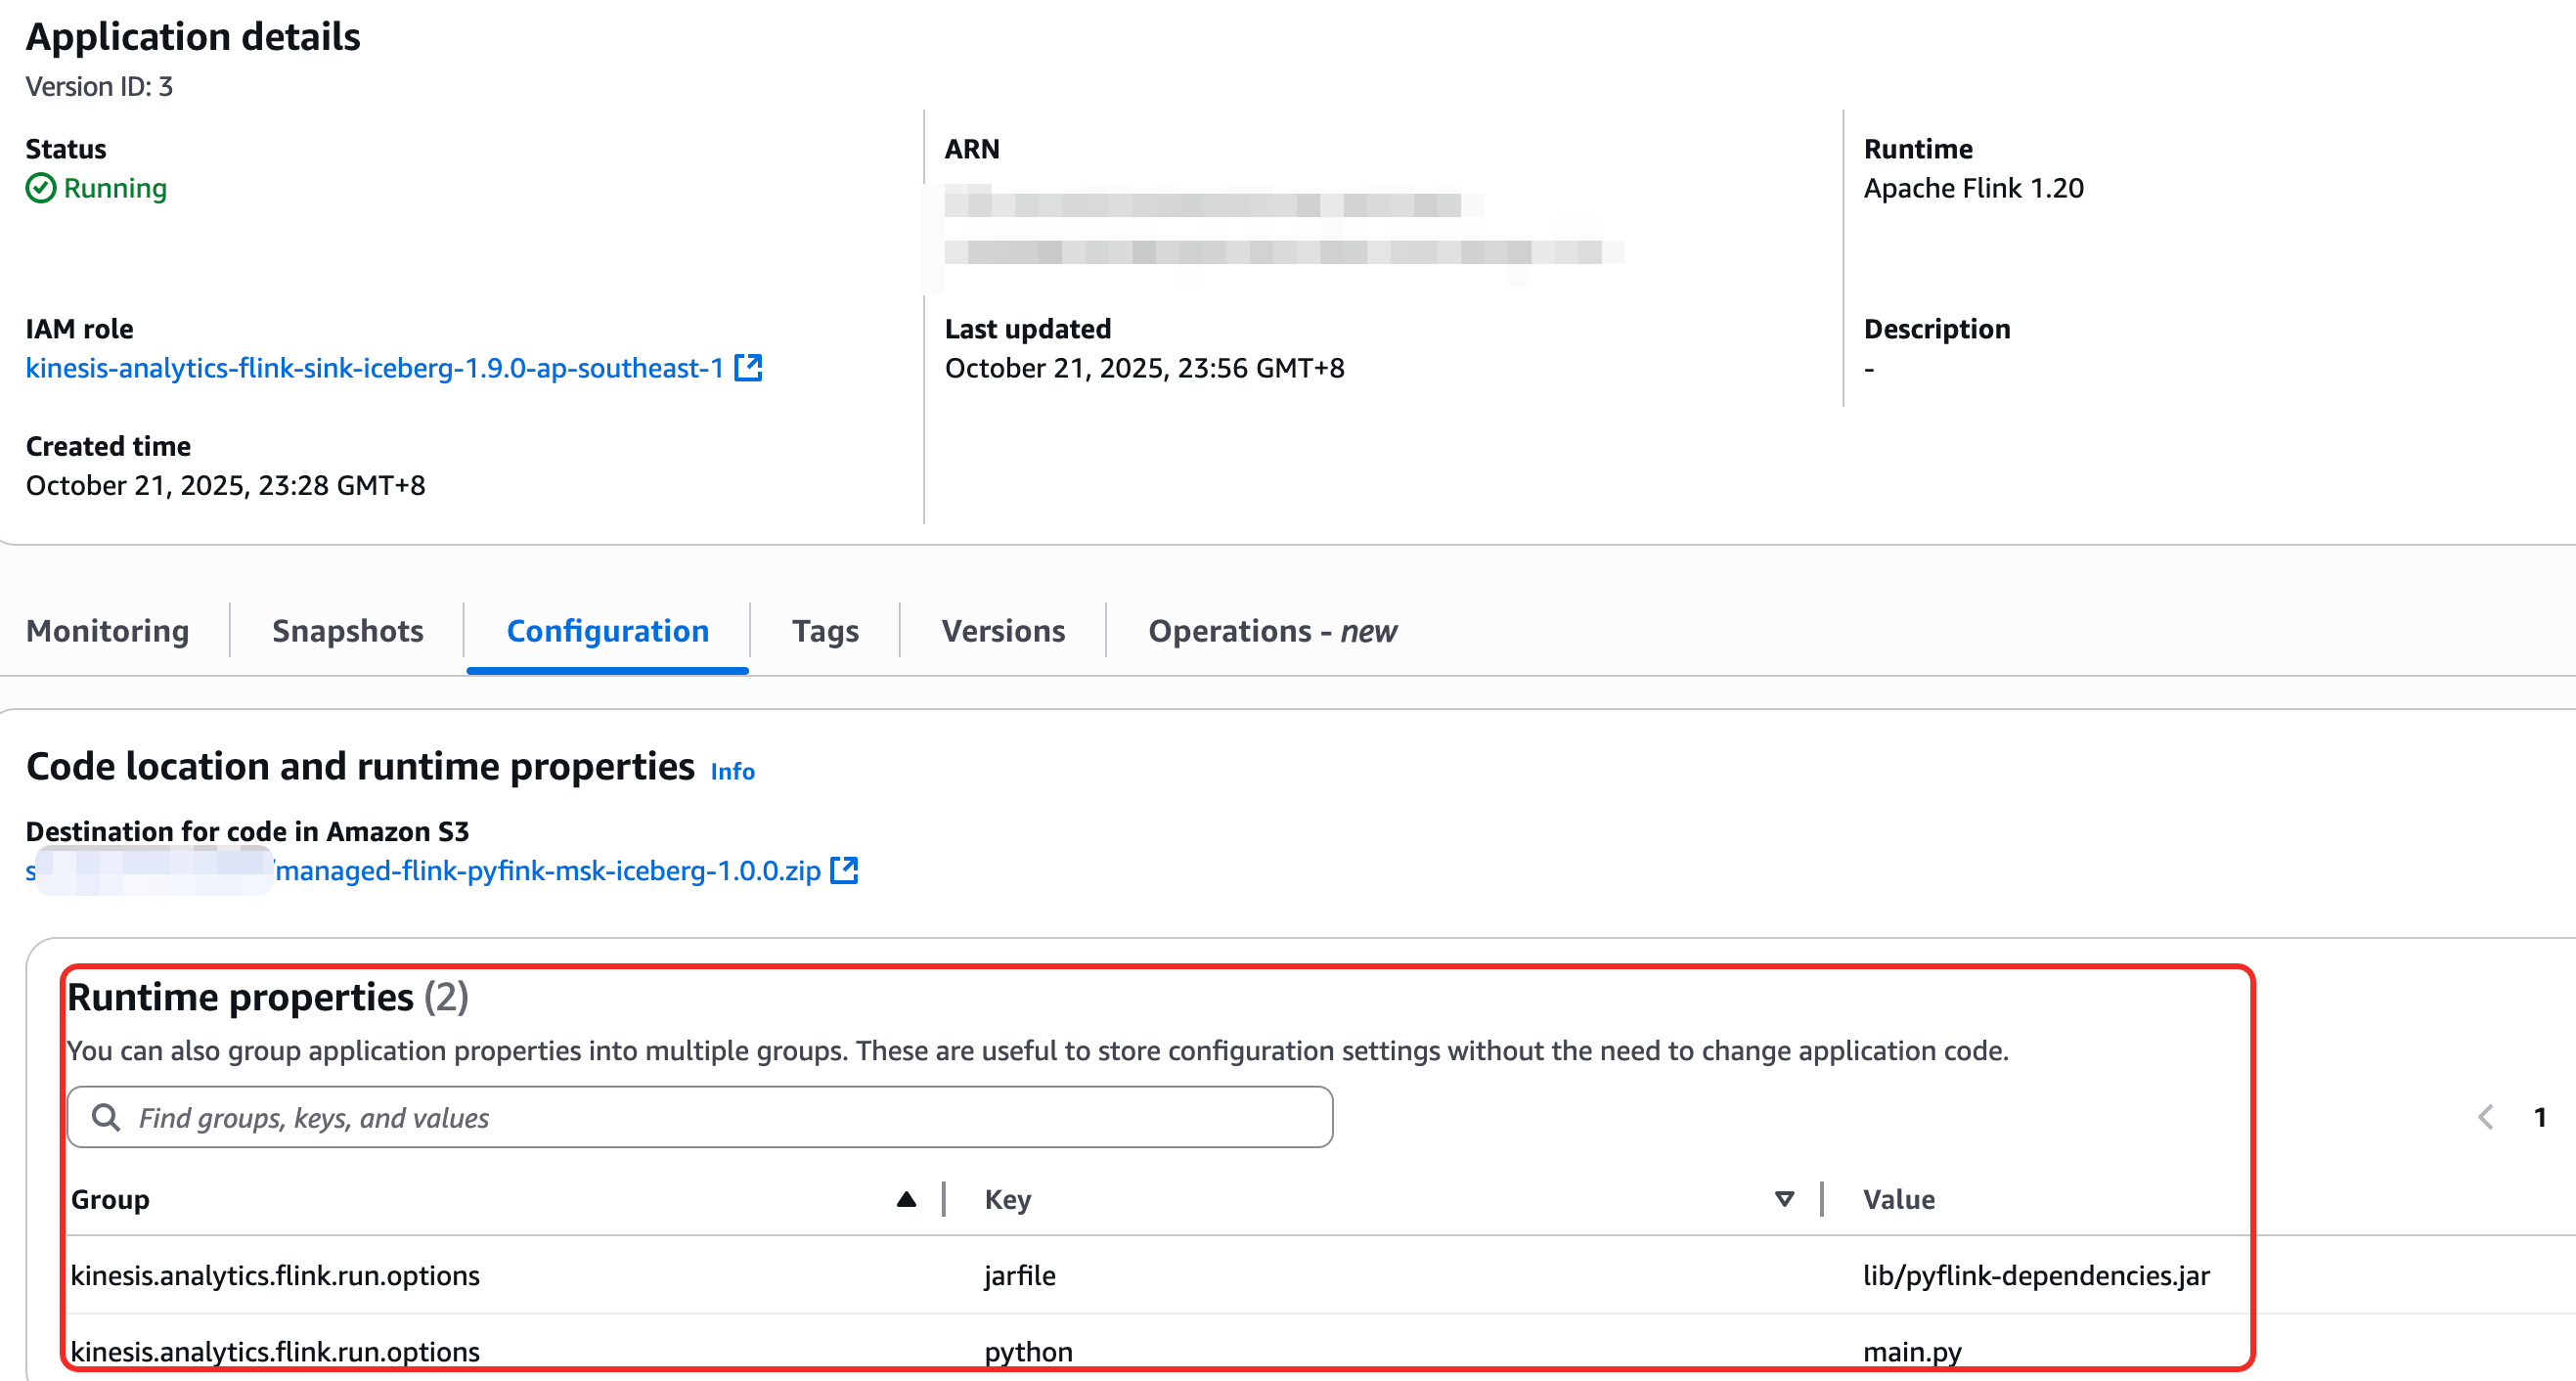Open S3 code zip external link icon
This screenshot has height=1381, width=2576.
(x=844, y=870)
